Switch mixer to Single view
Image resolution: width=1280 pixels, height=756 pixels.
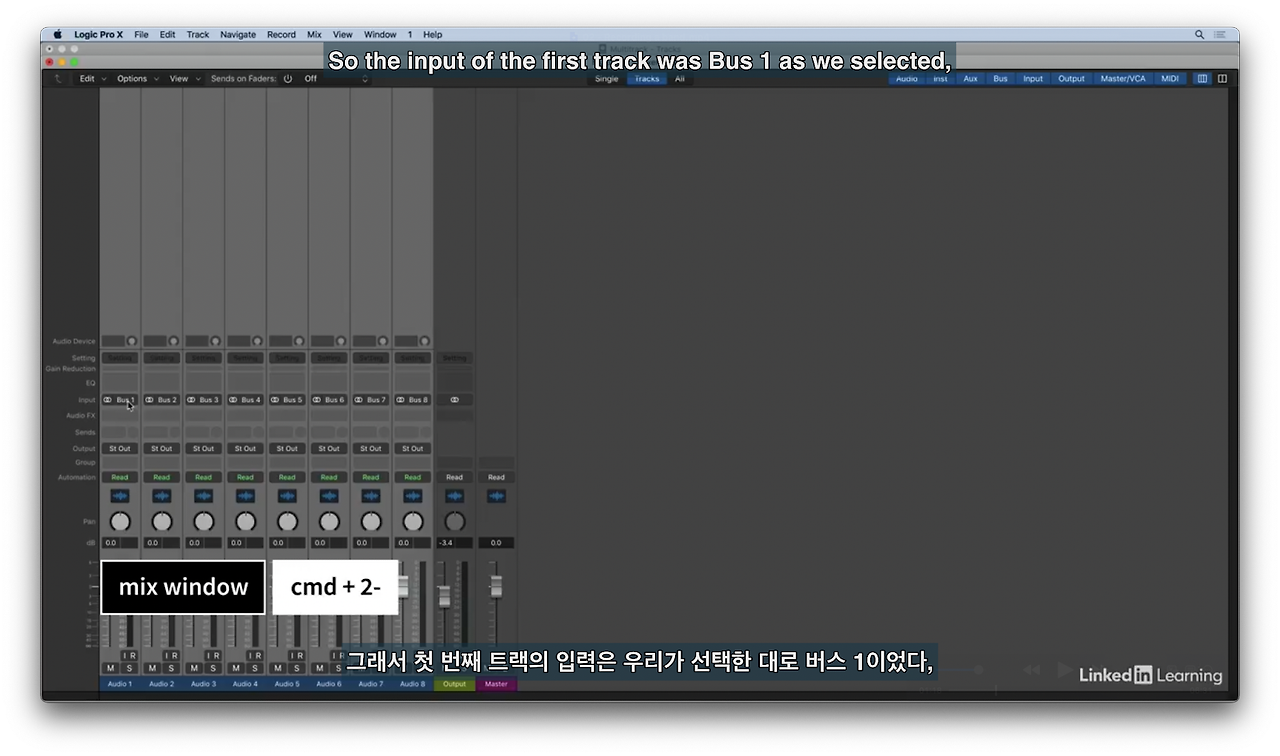tap(607, 79)
